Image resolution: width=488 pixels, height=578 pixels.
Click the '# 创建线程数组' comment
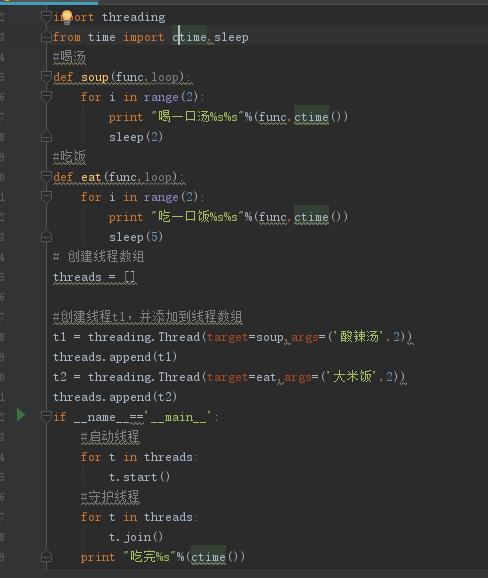coord(98,257)
